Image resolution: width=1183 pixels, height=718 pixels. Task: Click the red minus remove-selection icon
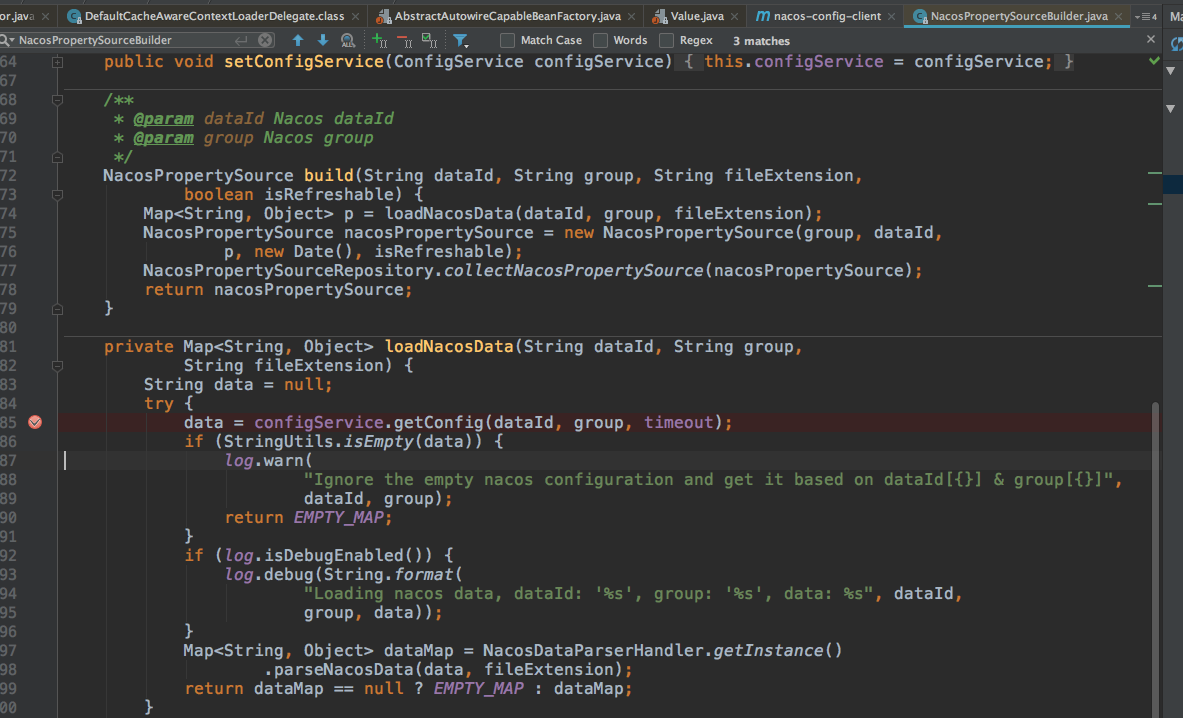pyautogui.click(x=404, y=41)
